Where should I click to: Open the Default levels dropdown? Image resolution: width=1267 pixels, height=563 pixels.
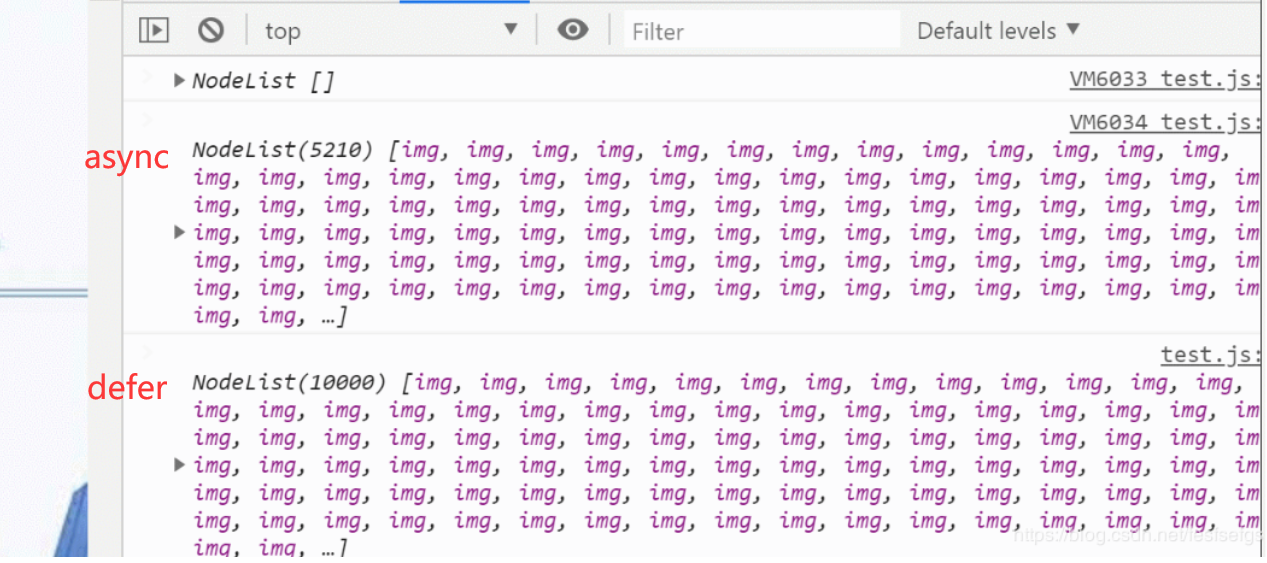pyautogui.click(x=998, y=30)
